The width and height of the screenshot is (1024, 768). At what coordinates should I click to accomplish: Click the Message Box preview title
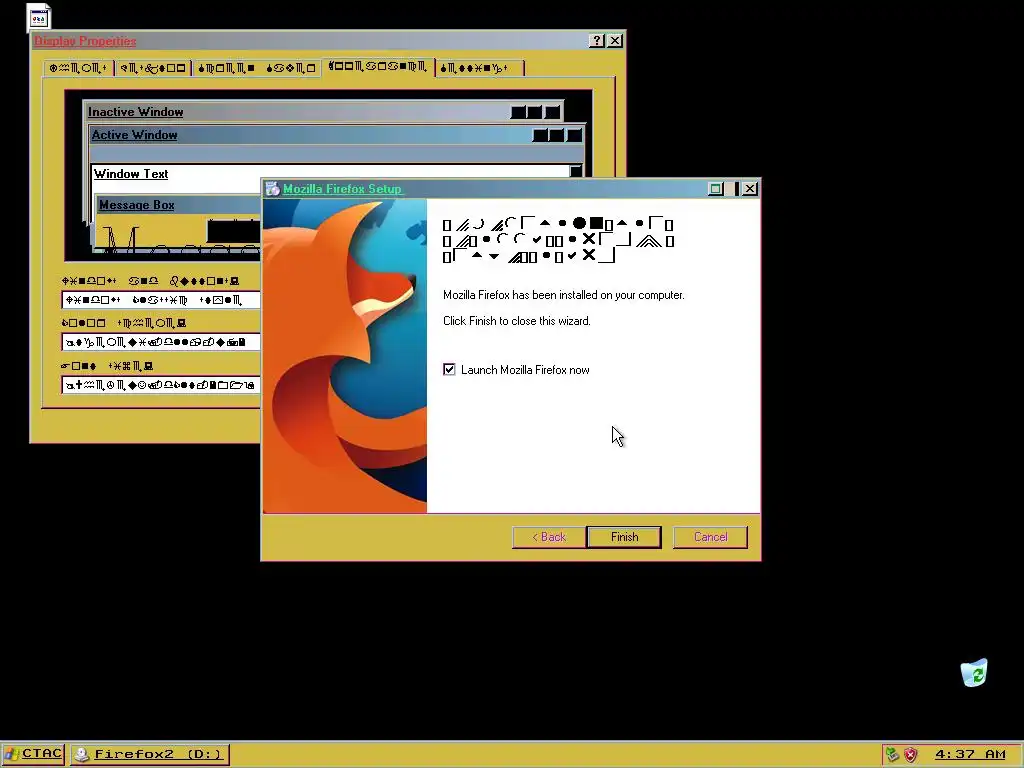tap(136, 204)
